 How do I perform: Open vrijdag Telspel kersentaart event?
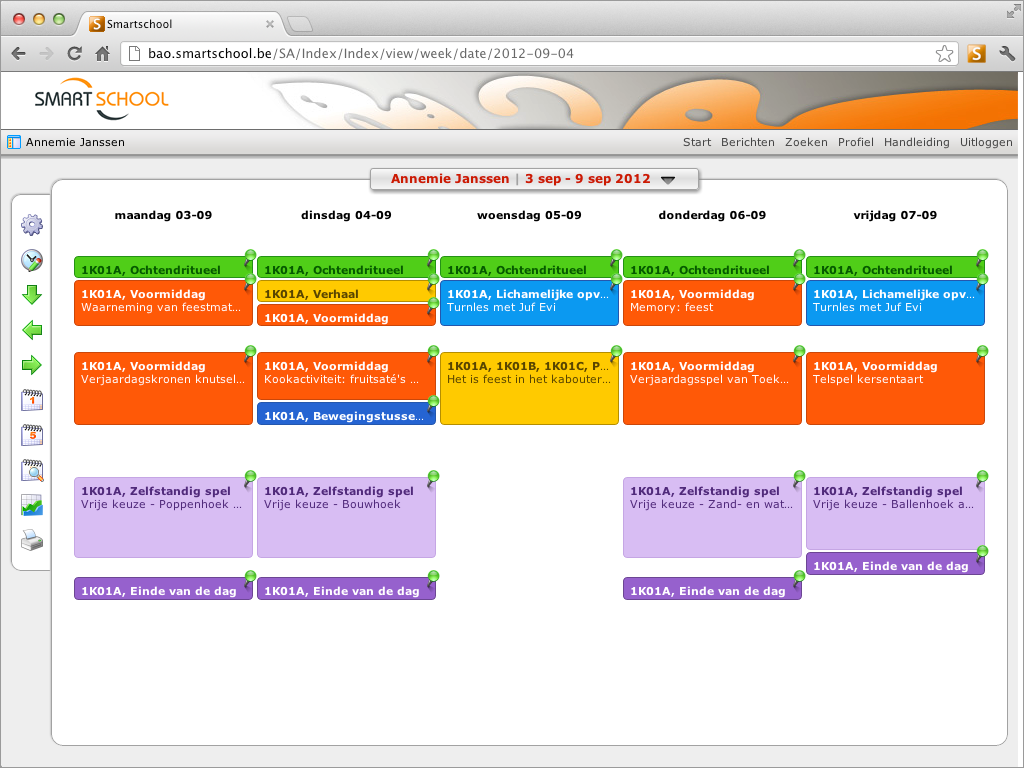(x=895, y=389)
